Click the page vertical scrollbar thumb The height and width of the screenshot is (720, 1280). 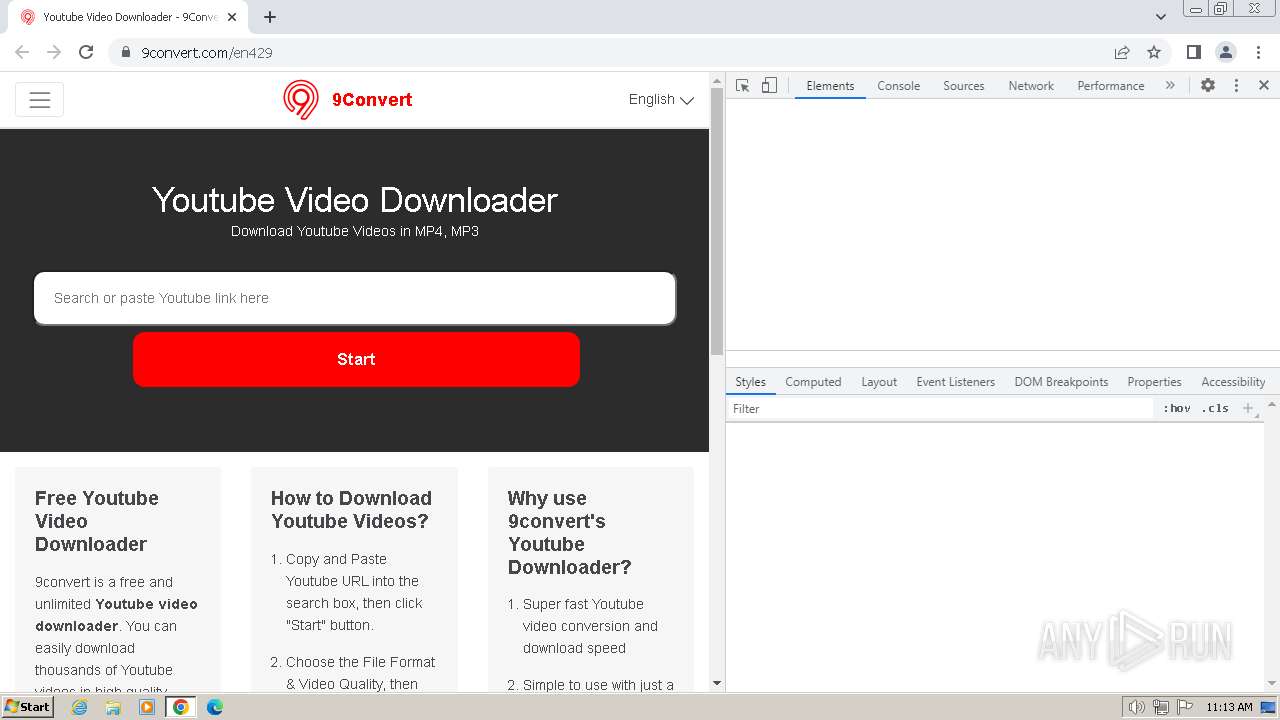716,222
